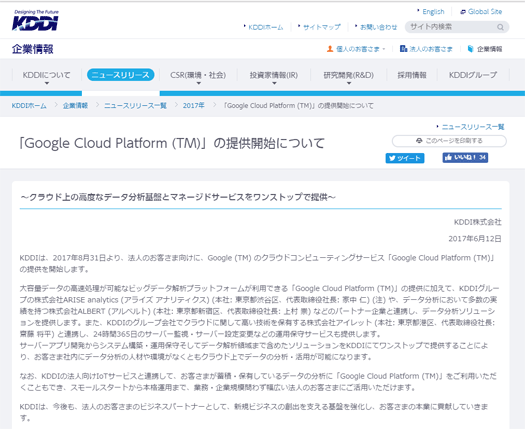Click the date 2017年6月12日

pyautogui.click(x=475, y=239)
